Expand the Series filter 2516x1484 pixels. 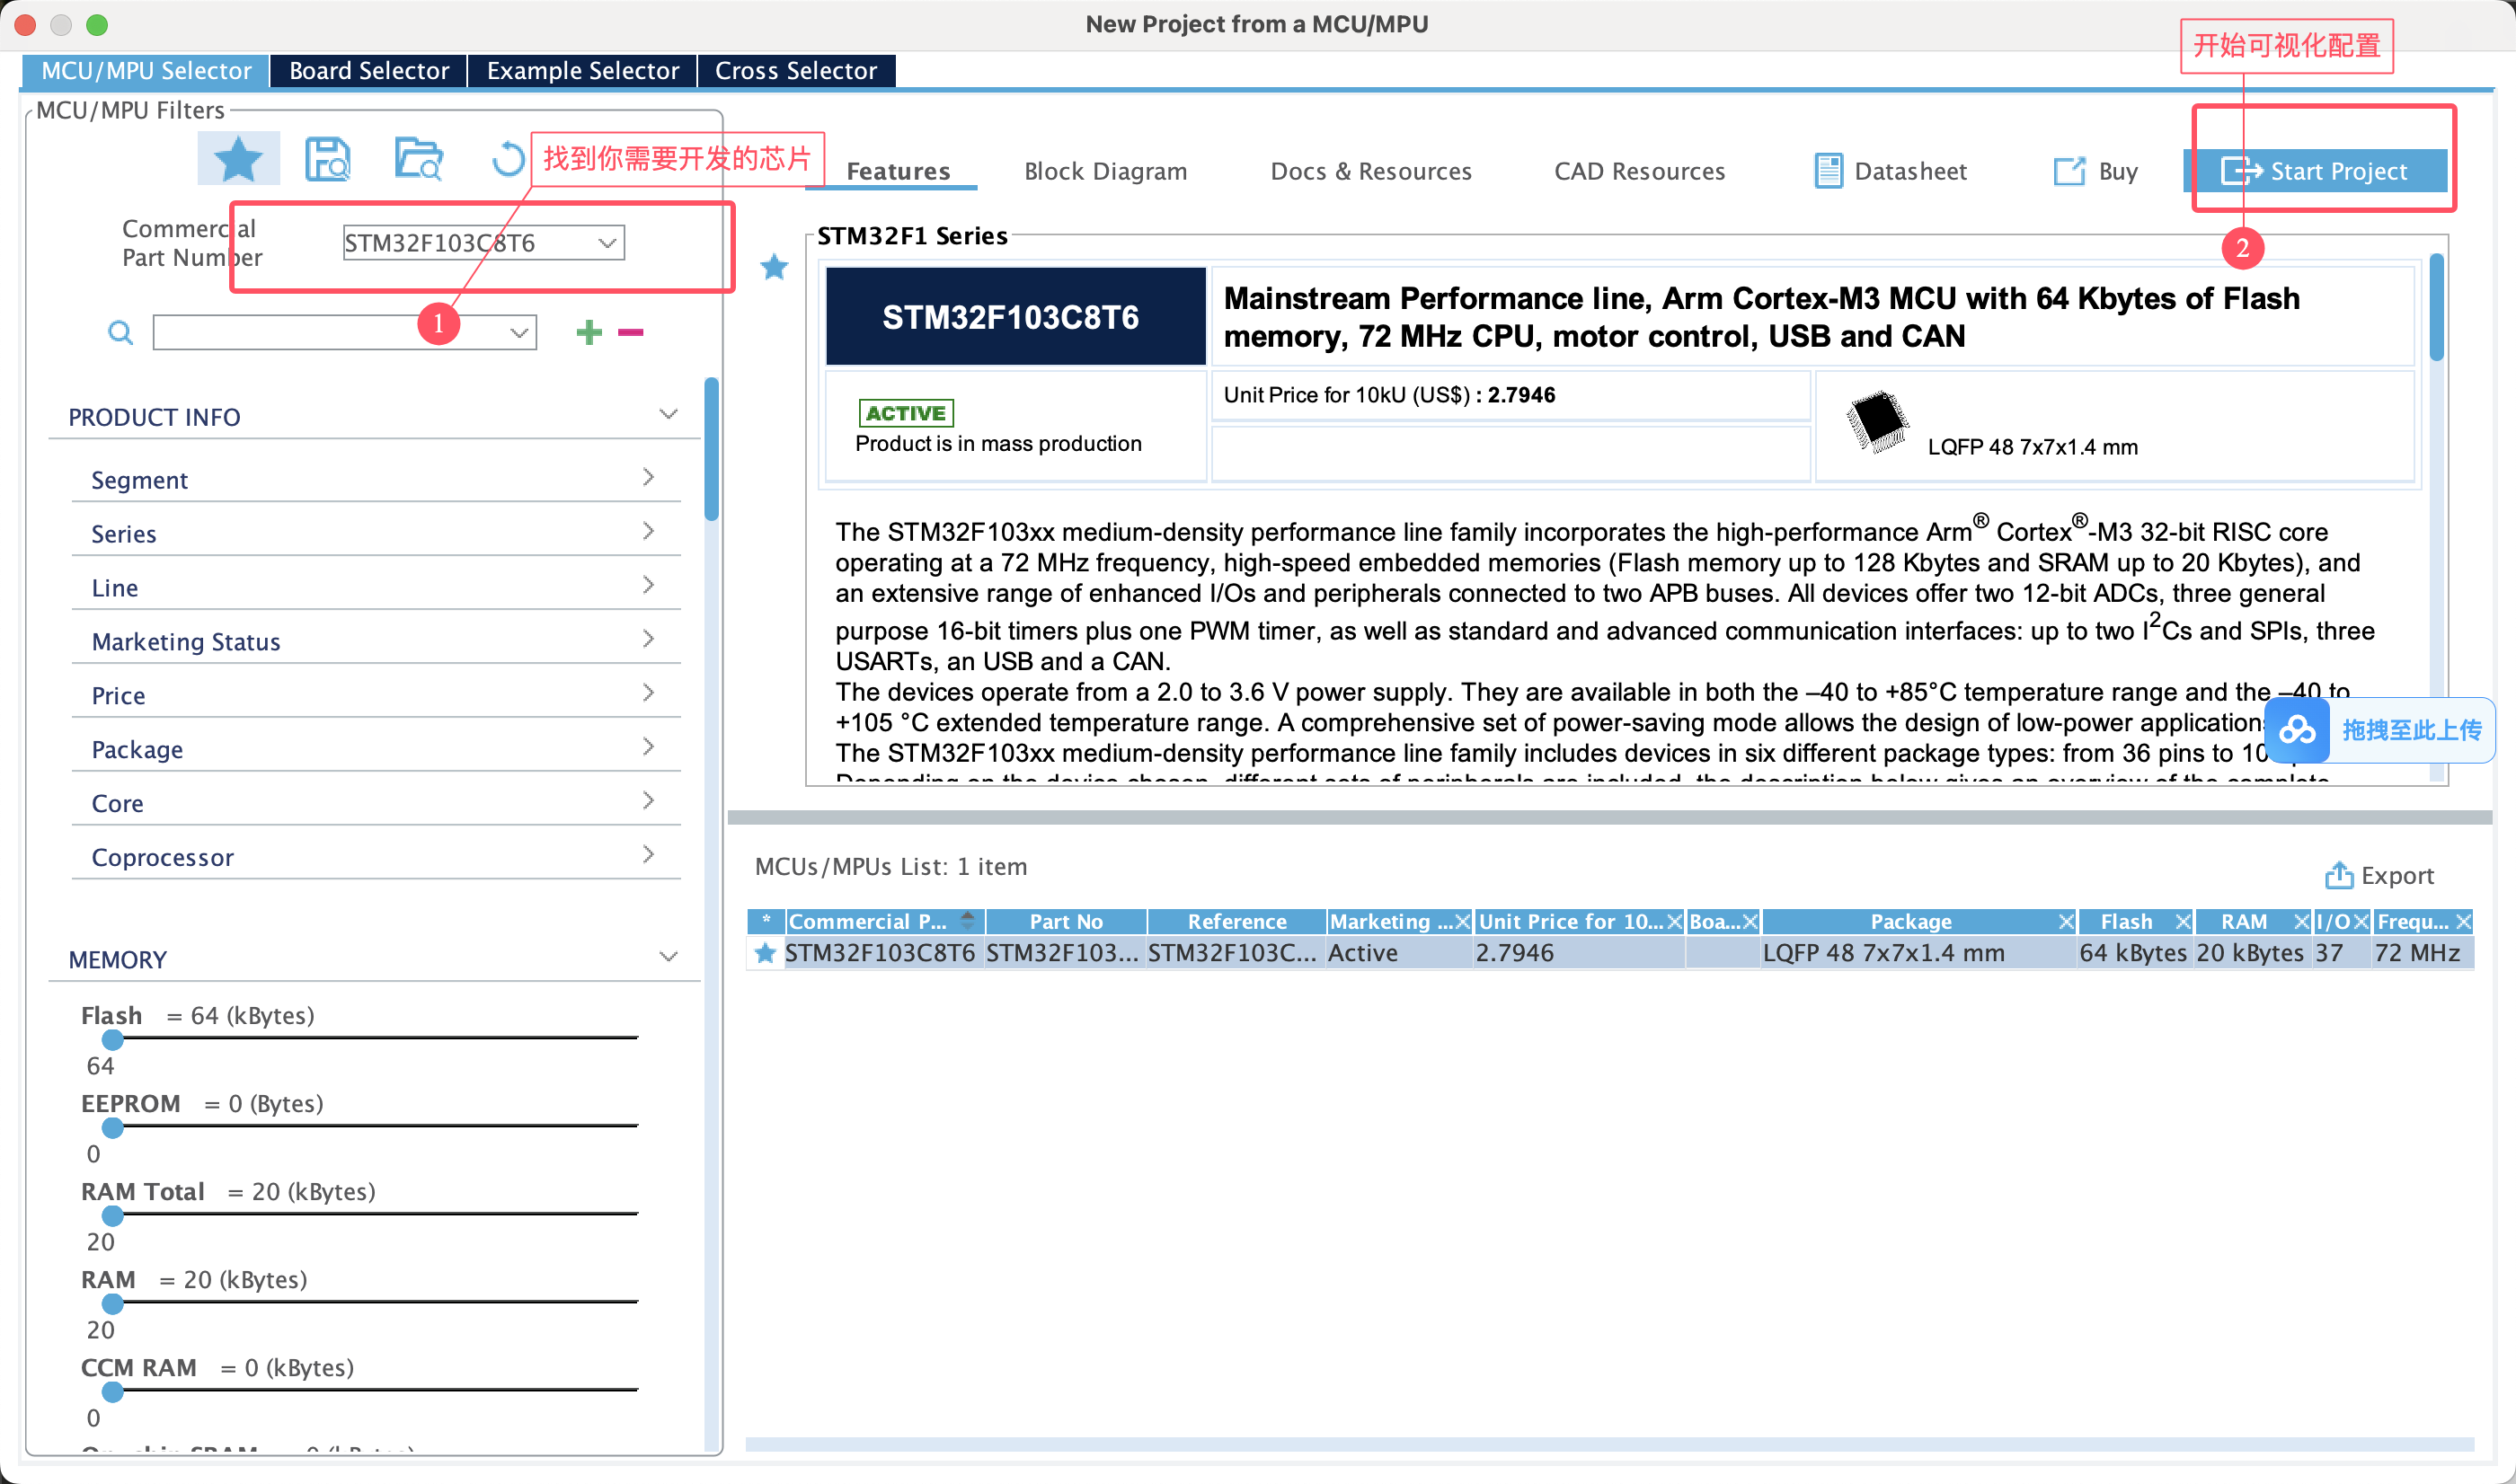pos(648,531)
